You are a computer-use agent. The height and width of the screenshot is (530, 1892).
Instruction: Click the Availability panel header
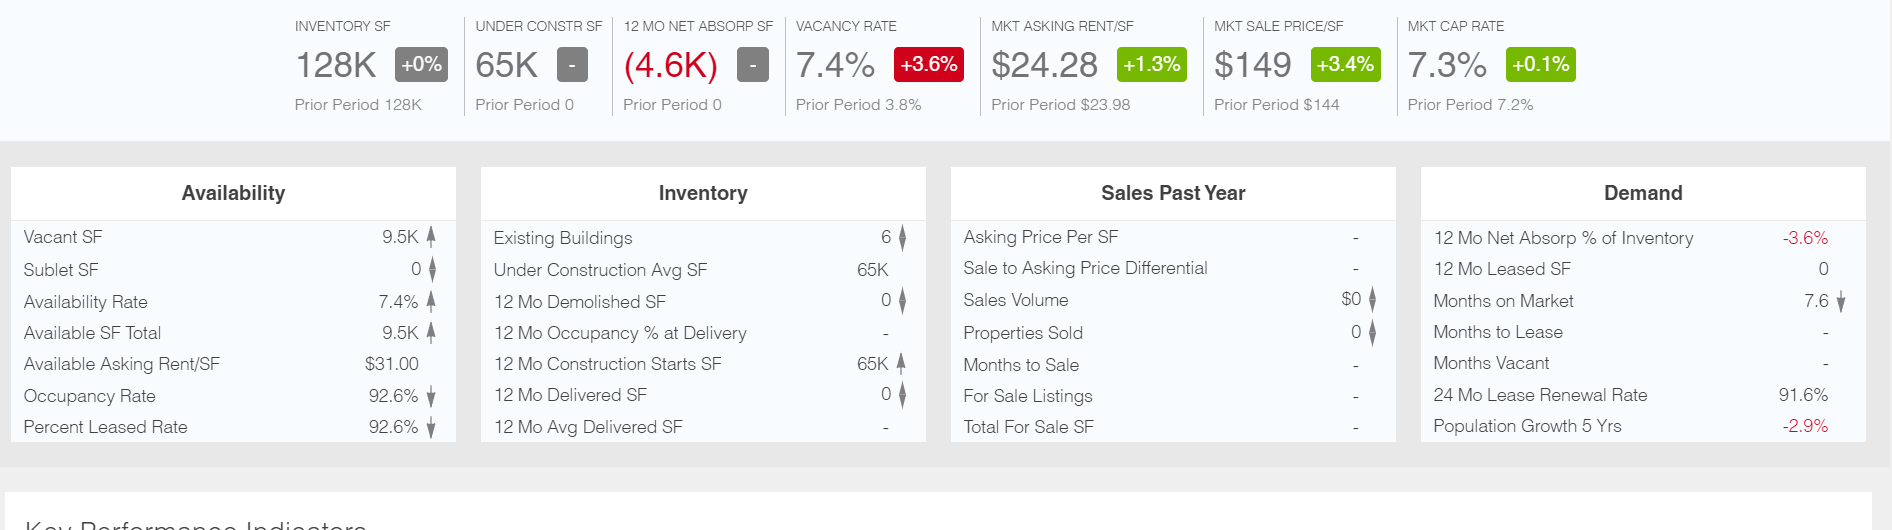233,193
